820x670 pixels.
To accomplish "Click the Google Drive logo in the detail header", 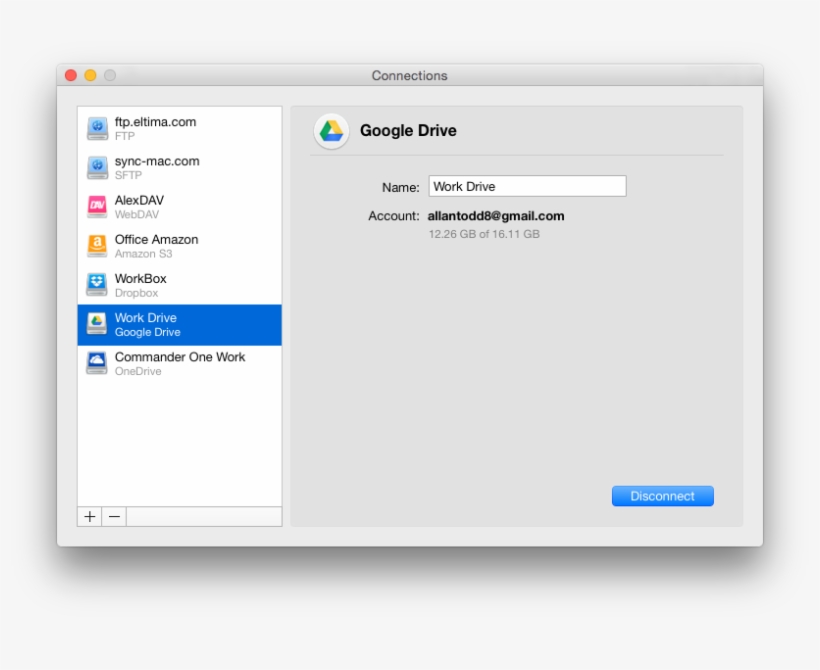I will click(x=330, y=129).
